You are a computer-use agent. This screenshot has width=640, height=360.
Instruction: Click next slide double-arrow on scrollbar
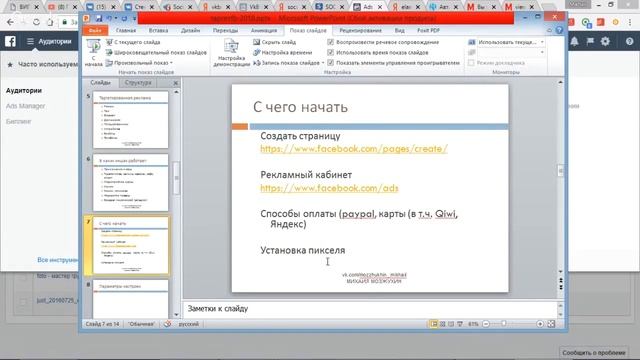pos(561,287)
